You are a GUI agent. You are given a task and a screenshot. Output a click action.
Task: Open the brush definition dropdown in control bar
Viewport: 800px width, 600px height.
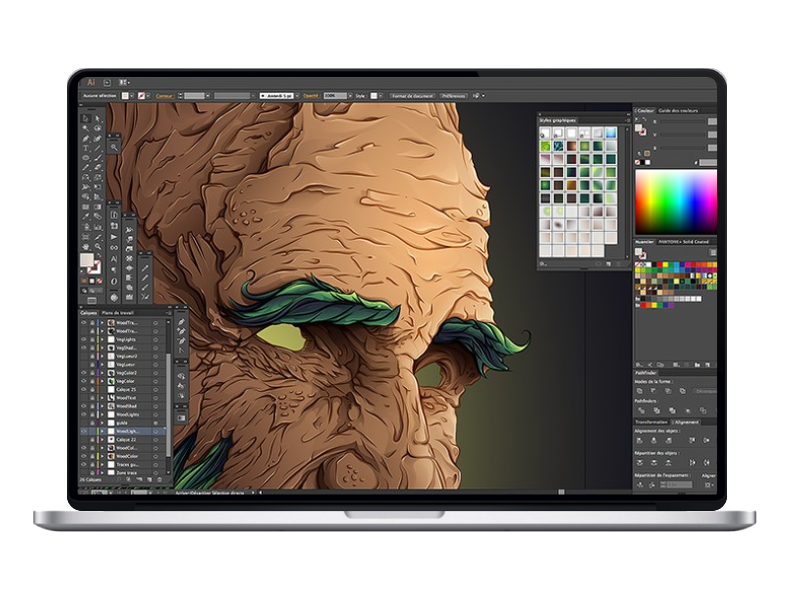tap(296, 95)
